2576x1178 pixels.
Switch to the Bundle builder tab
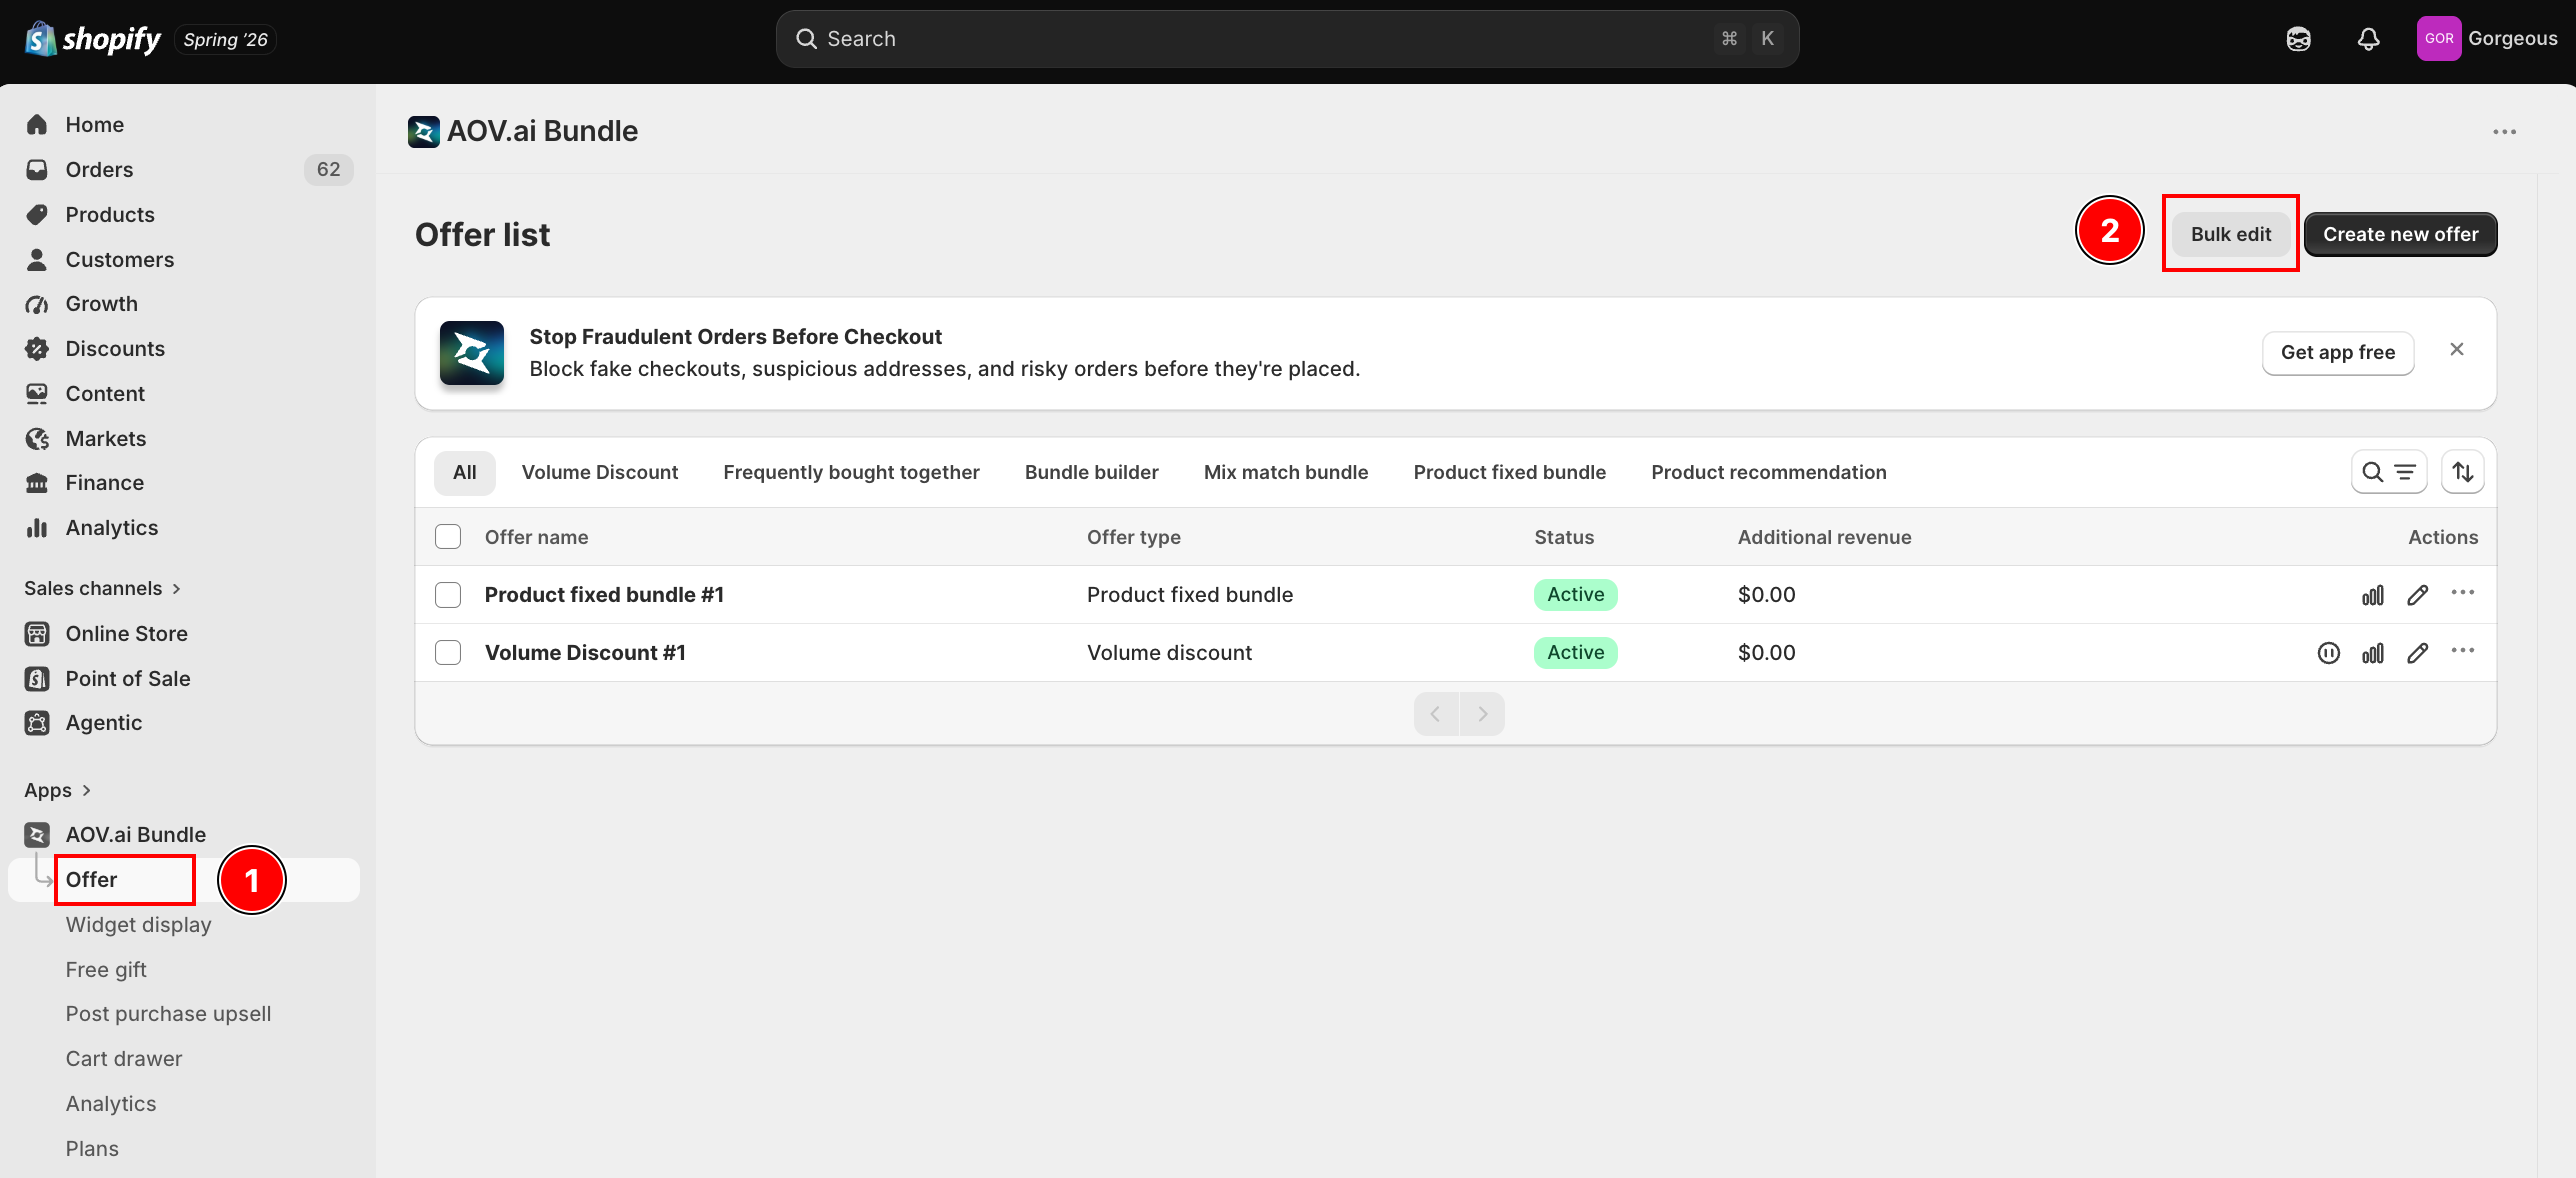point(1092,472)
